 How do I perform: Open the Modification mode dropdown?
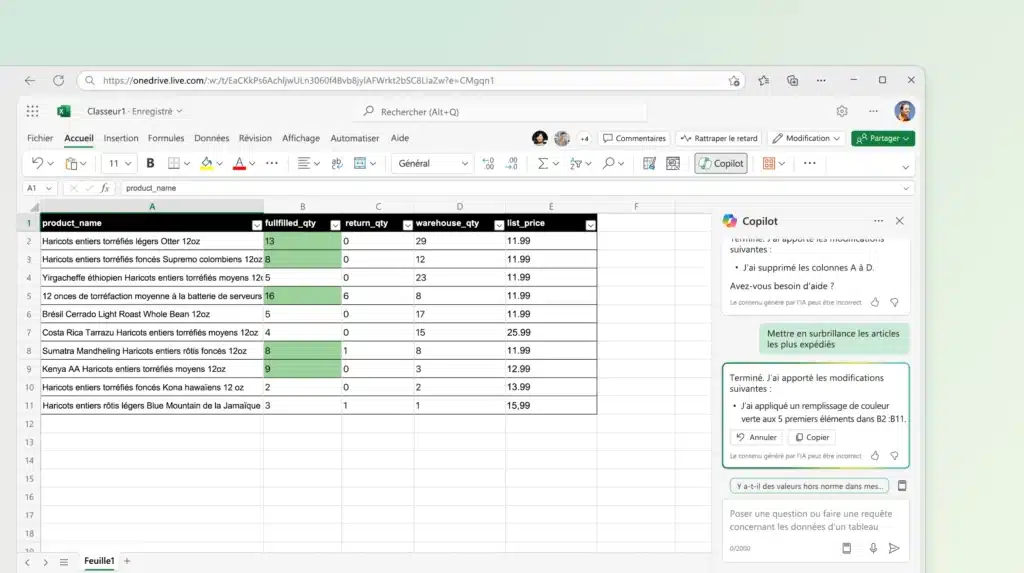(x=807, y=139)
